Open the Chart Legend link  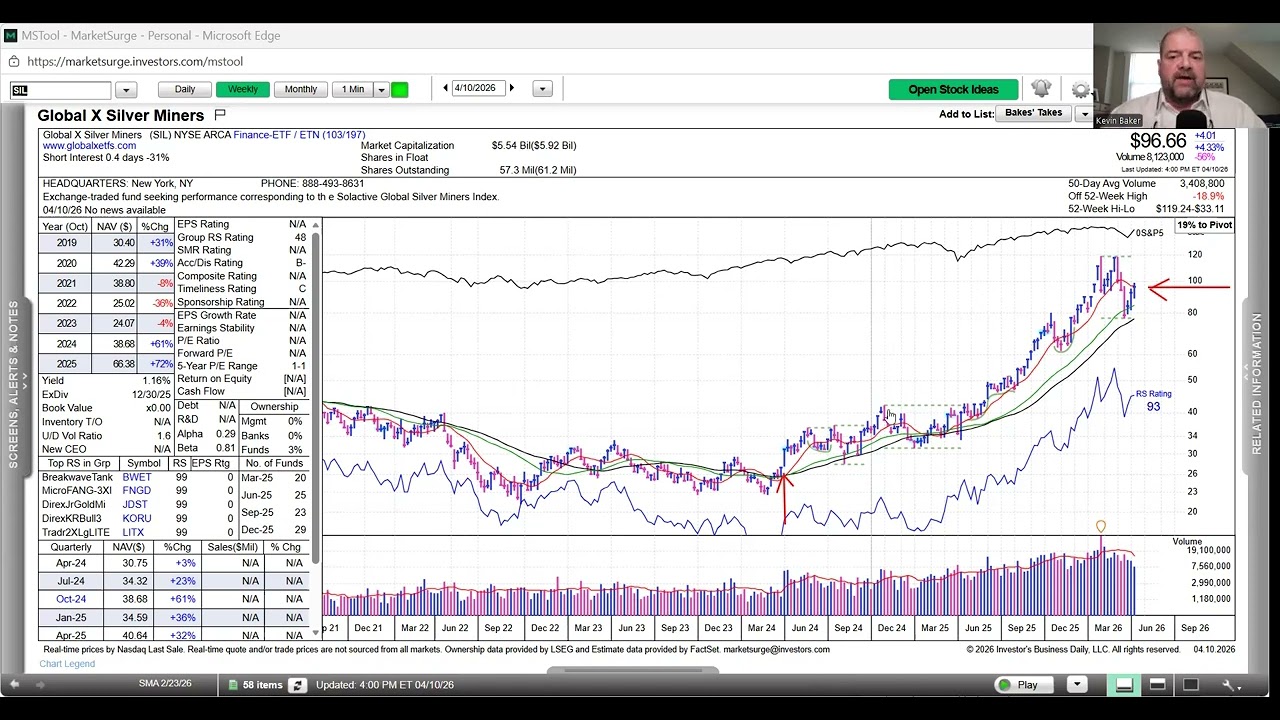67,664
